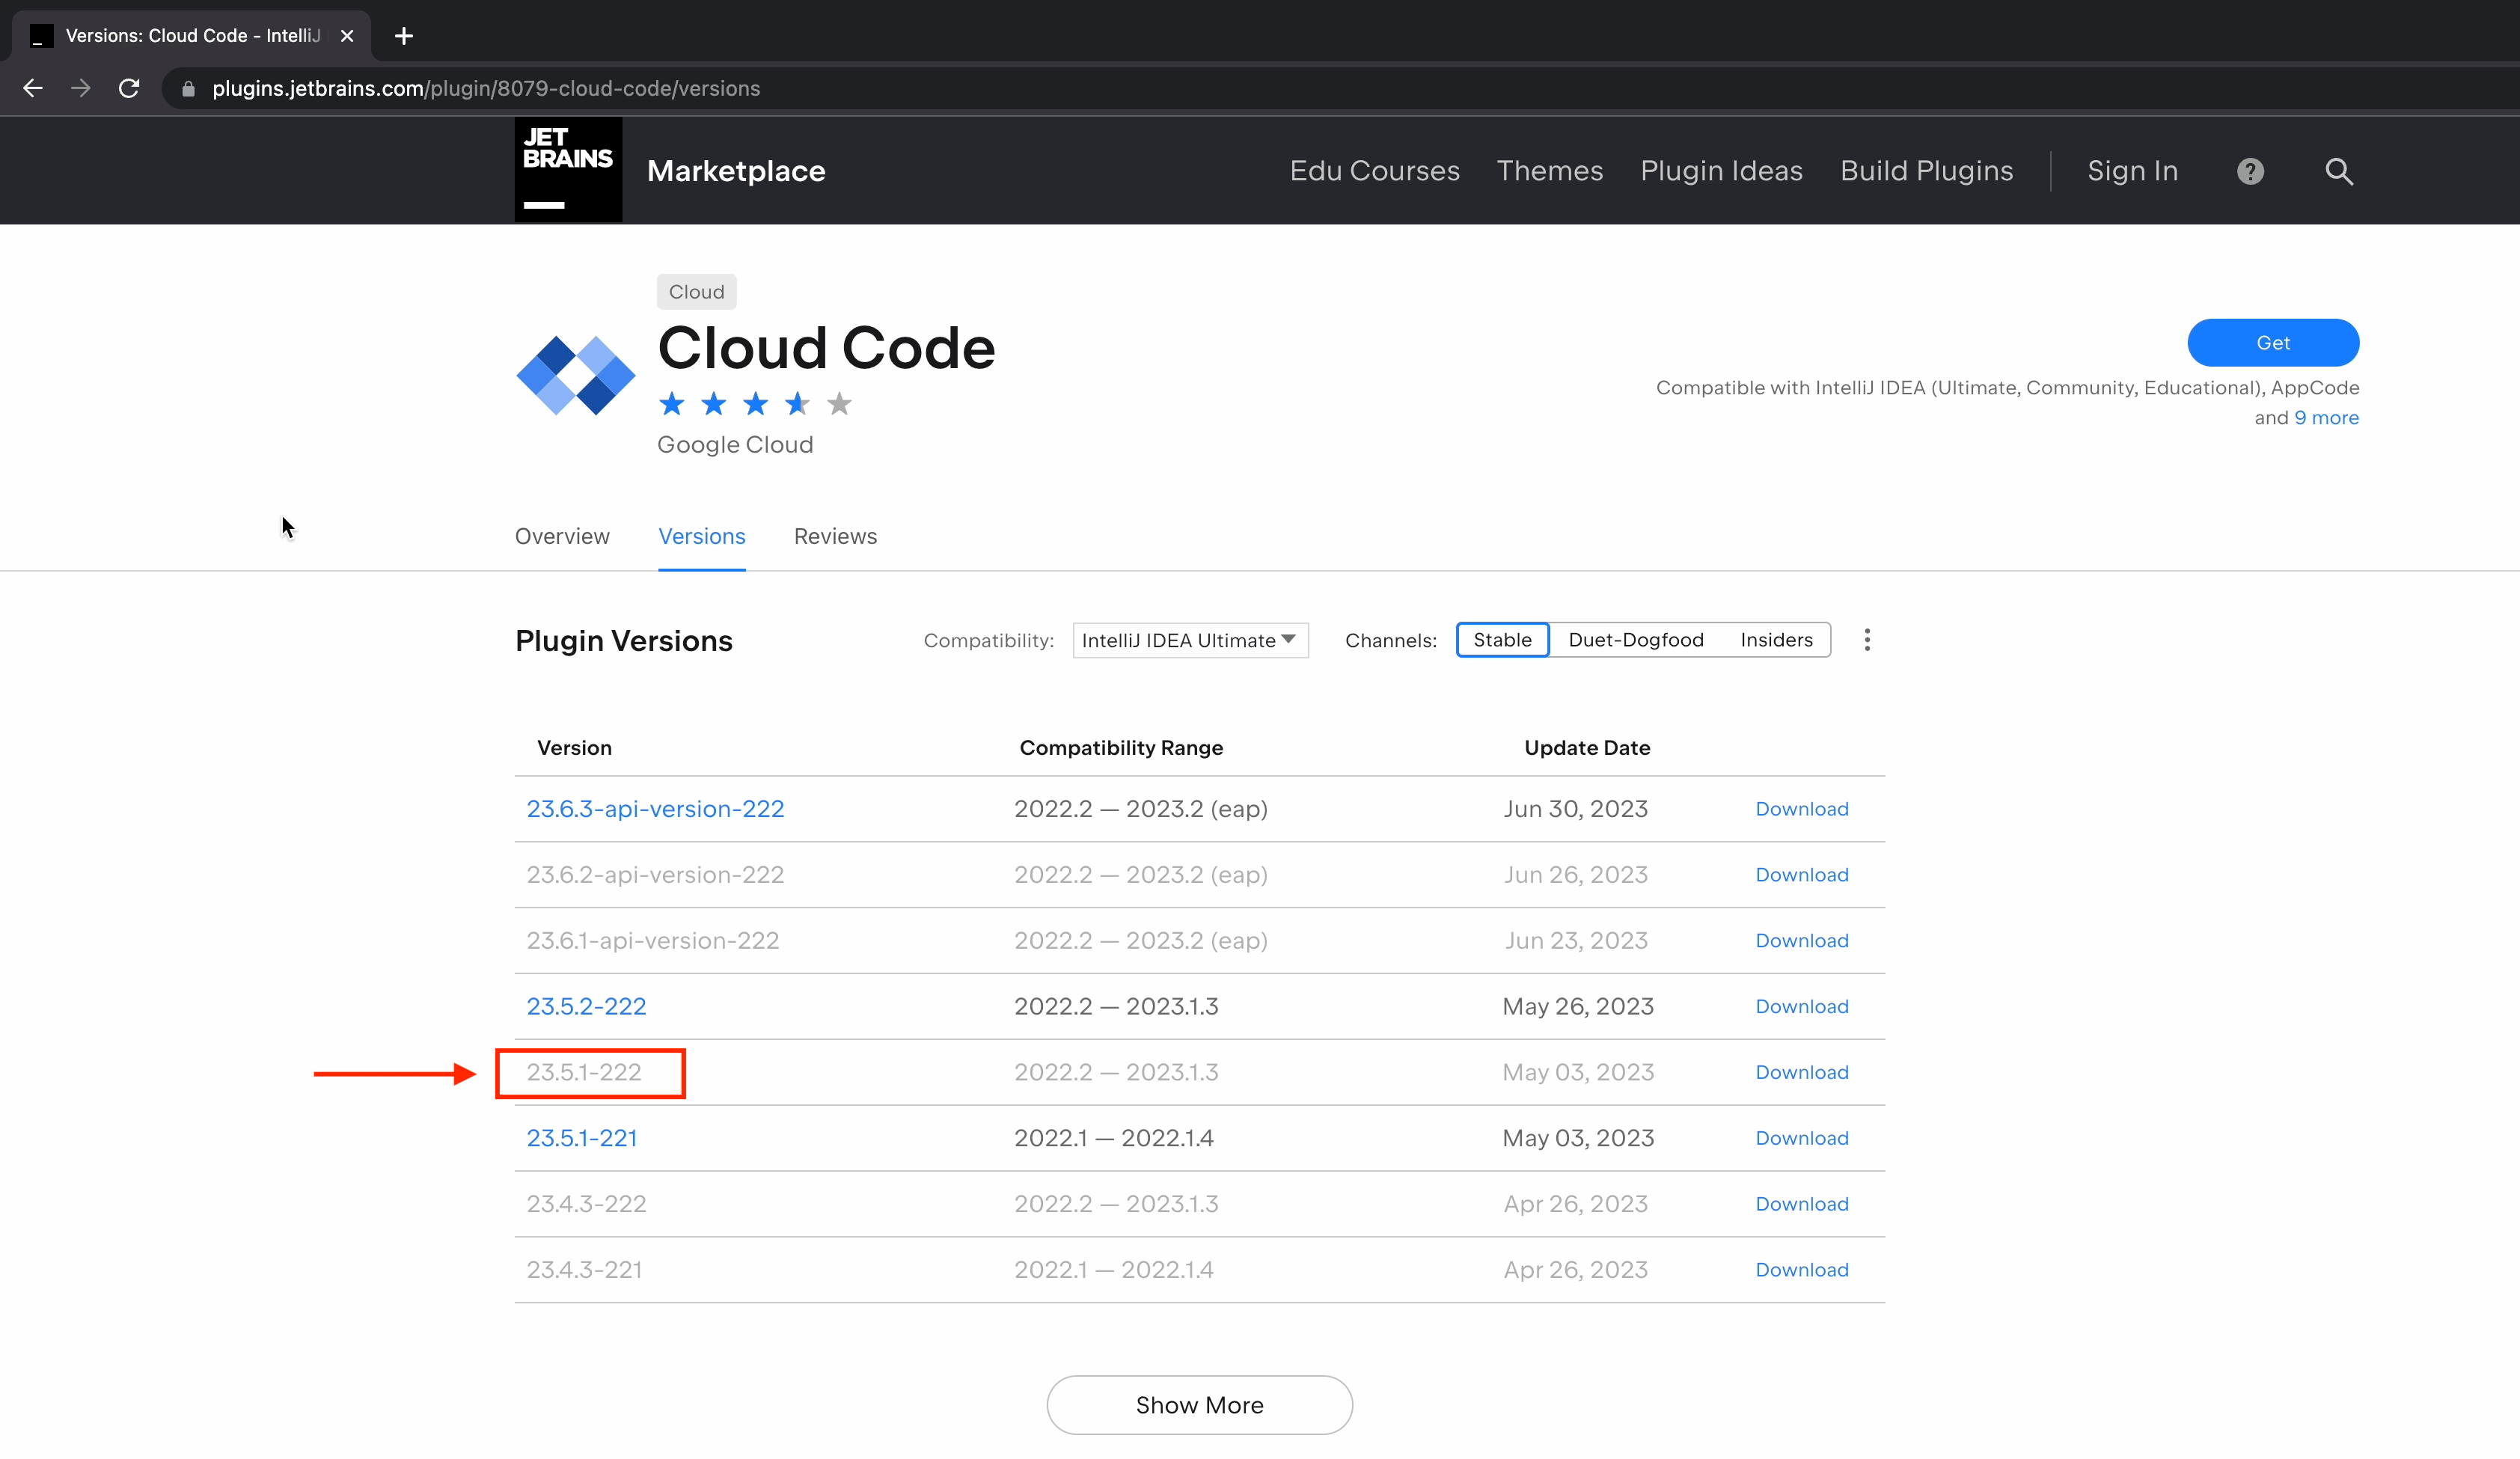
Task: Click the Cloud Code plugin logo
Action: pyautogui.click(x=576, y=375)
